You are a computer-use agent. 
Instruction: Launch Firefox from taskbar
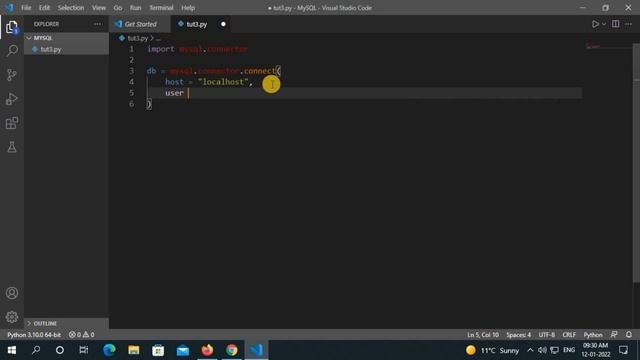pos(207,350)
